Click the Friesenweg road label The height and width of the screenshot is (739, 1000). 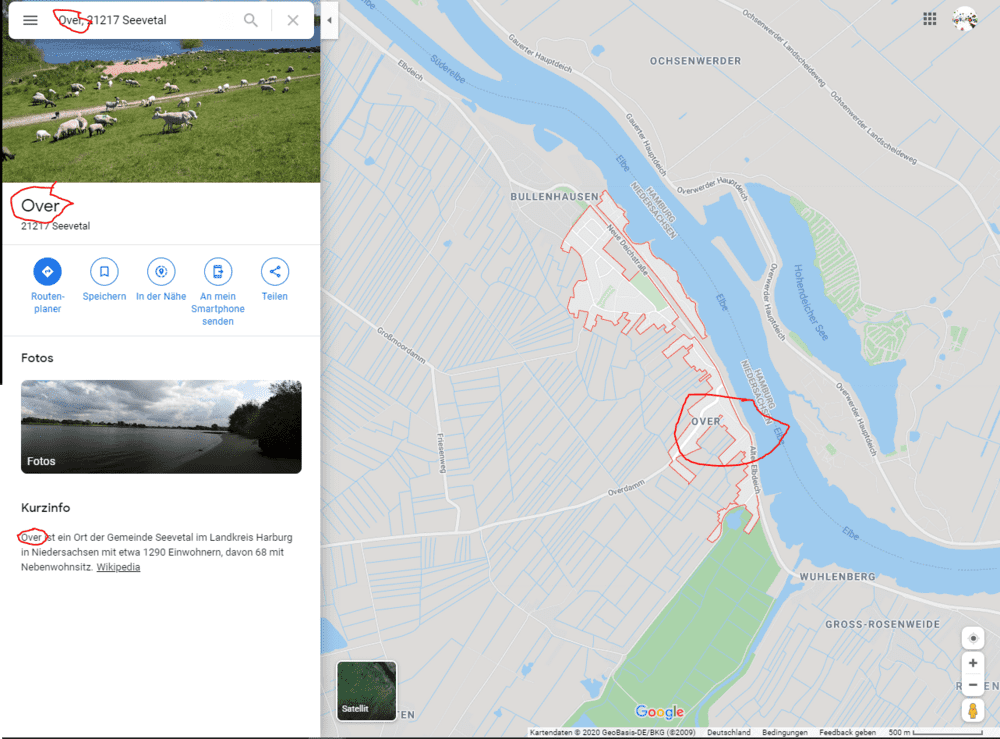(x=441, y=453)
